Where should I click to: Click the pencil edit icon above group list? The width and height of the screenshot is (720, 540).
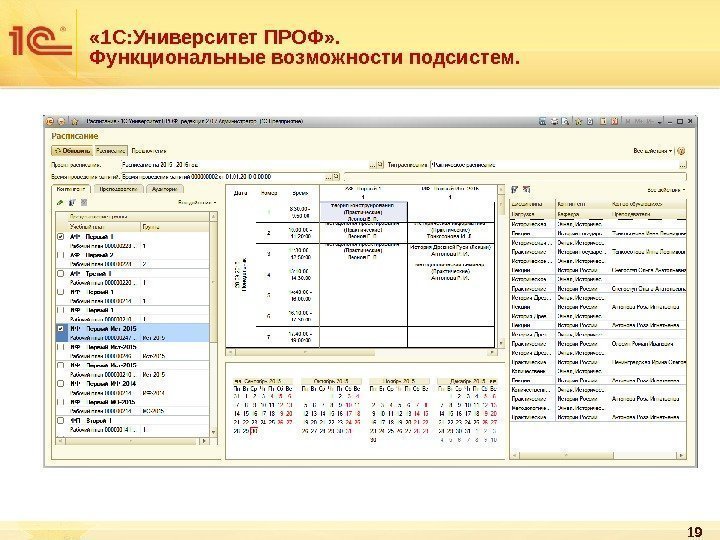(x=60, y=202)
